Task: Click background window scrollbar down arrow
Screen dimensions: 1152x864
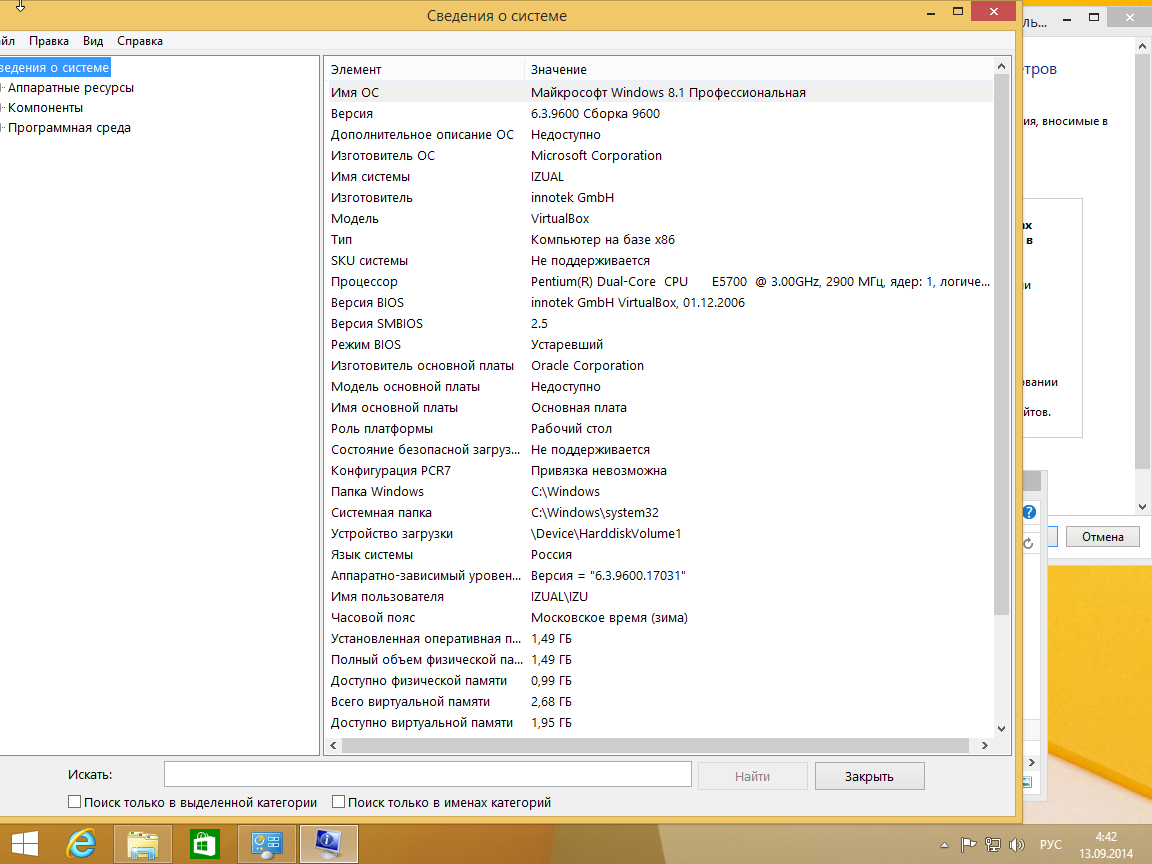Action: pyautogui.click(x=1142, y=506)
